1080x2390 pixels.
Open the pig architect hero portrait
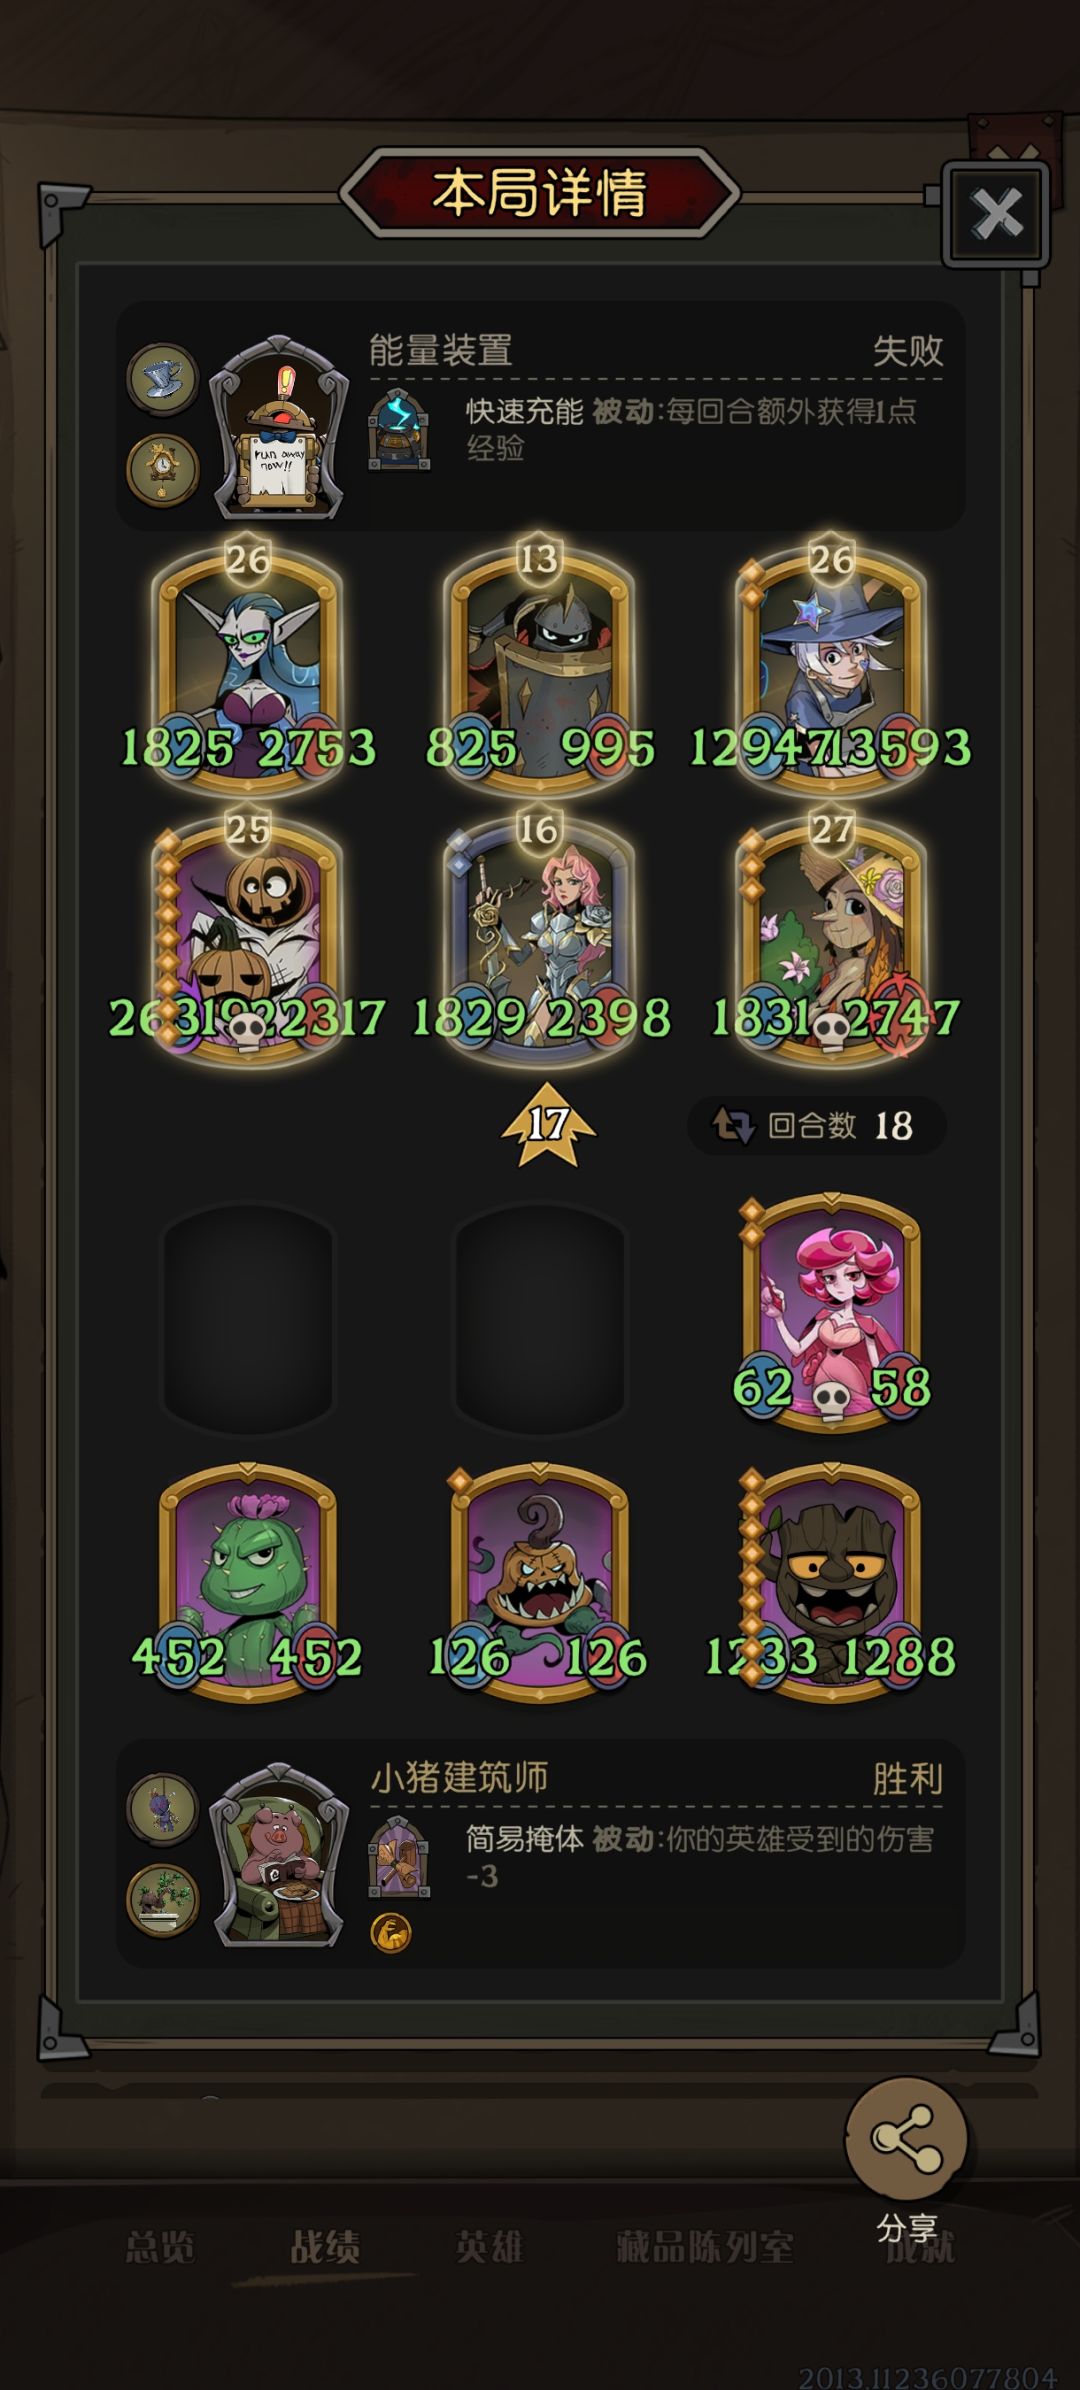point(279,1856)
